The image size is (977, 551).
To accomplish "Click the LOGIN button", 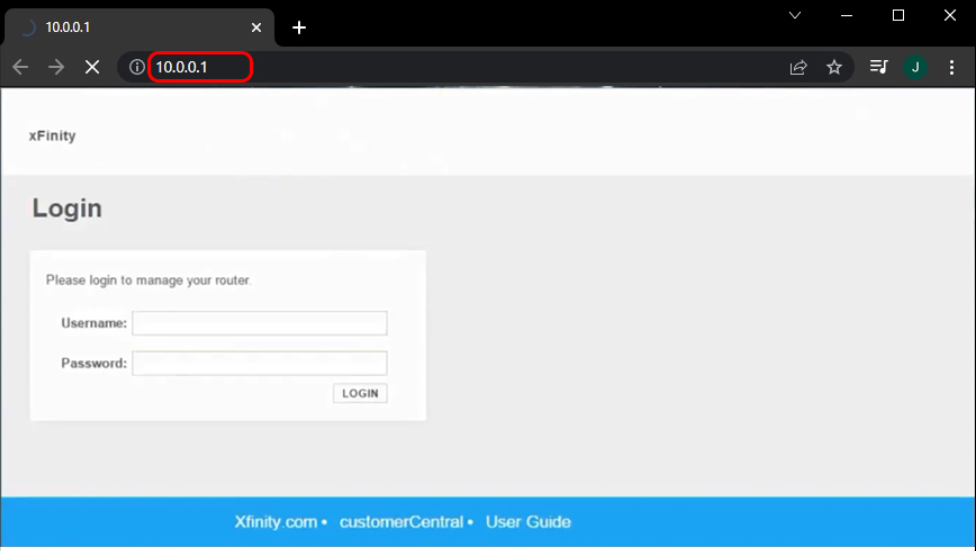I will (x=360, y=393).
